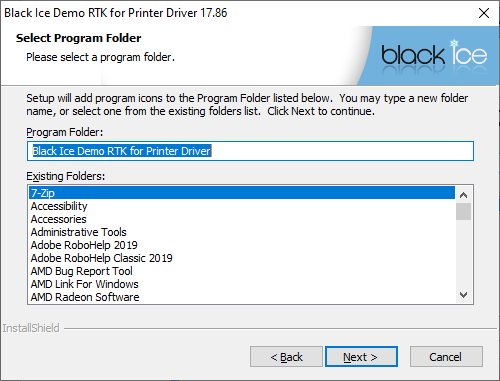This screenshot has width=500, height=381.
Task: Click the snowflake icon in logo
Action: tap(454, 43)
